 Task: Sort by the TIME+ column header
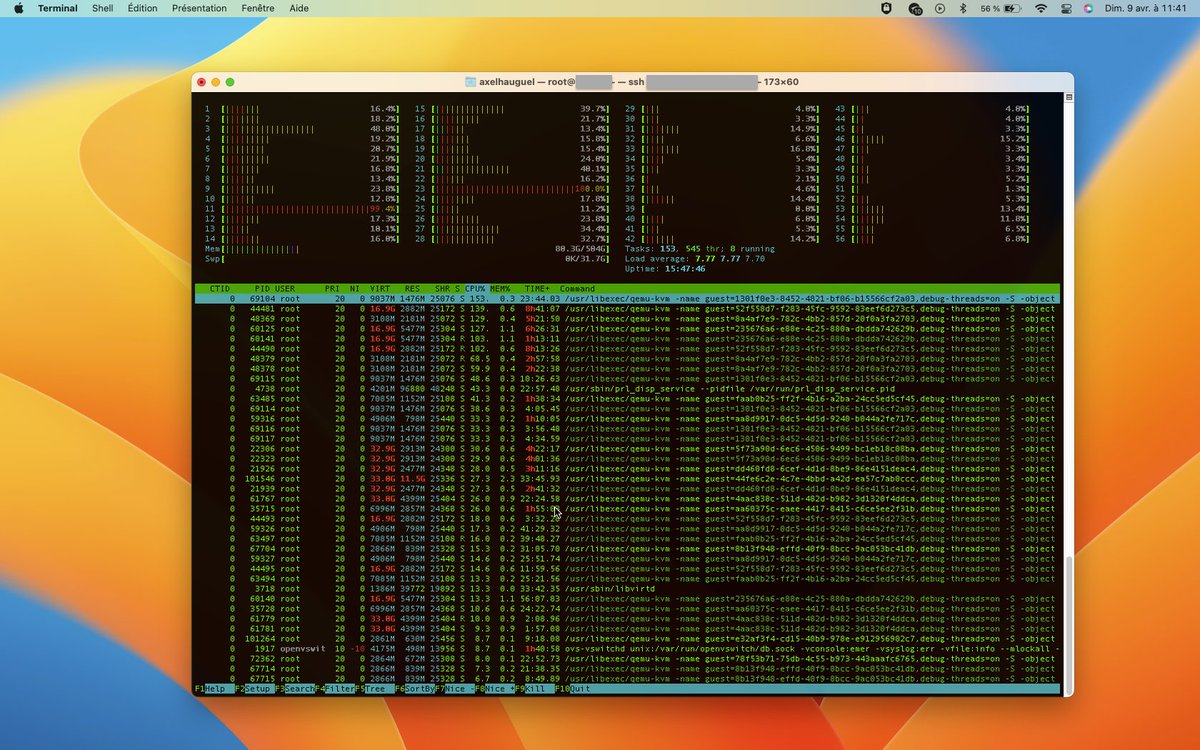tap(536, 289)
